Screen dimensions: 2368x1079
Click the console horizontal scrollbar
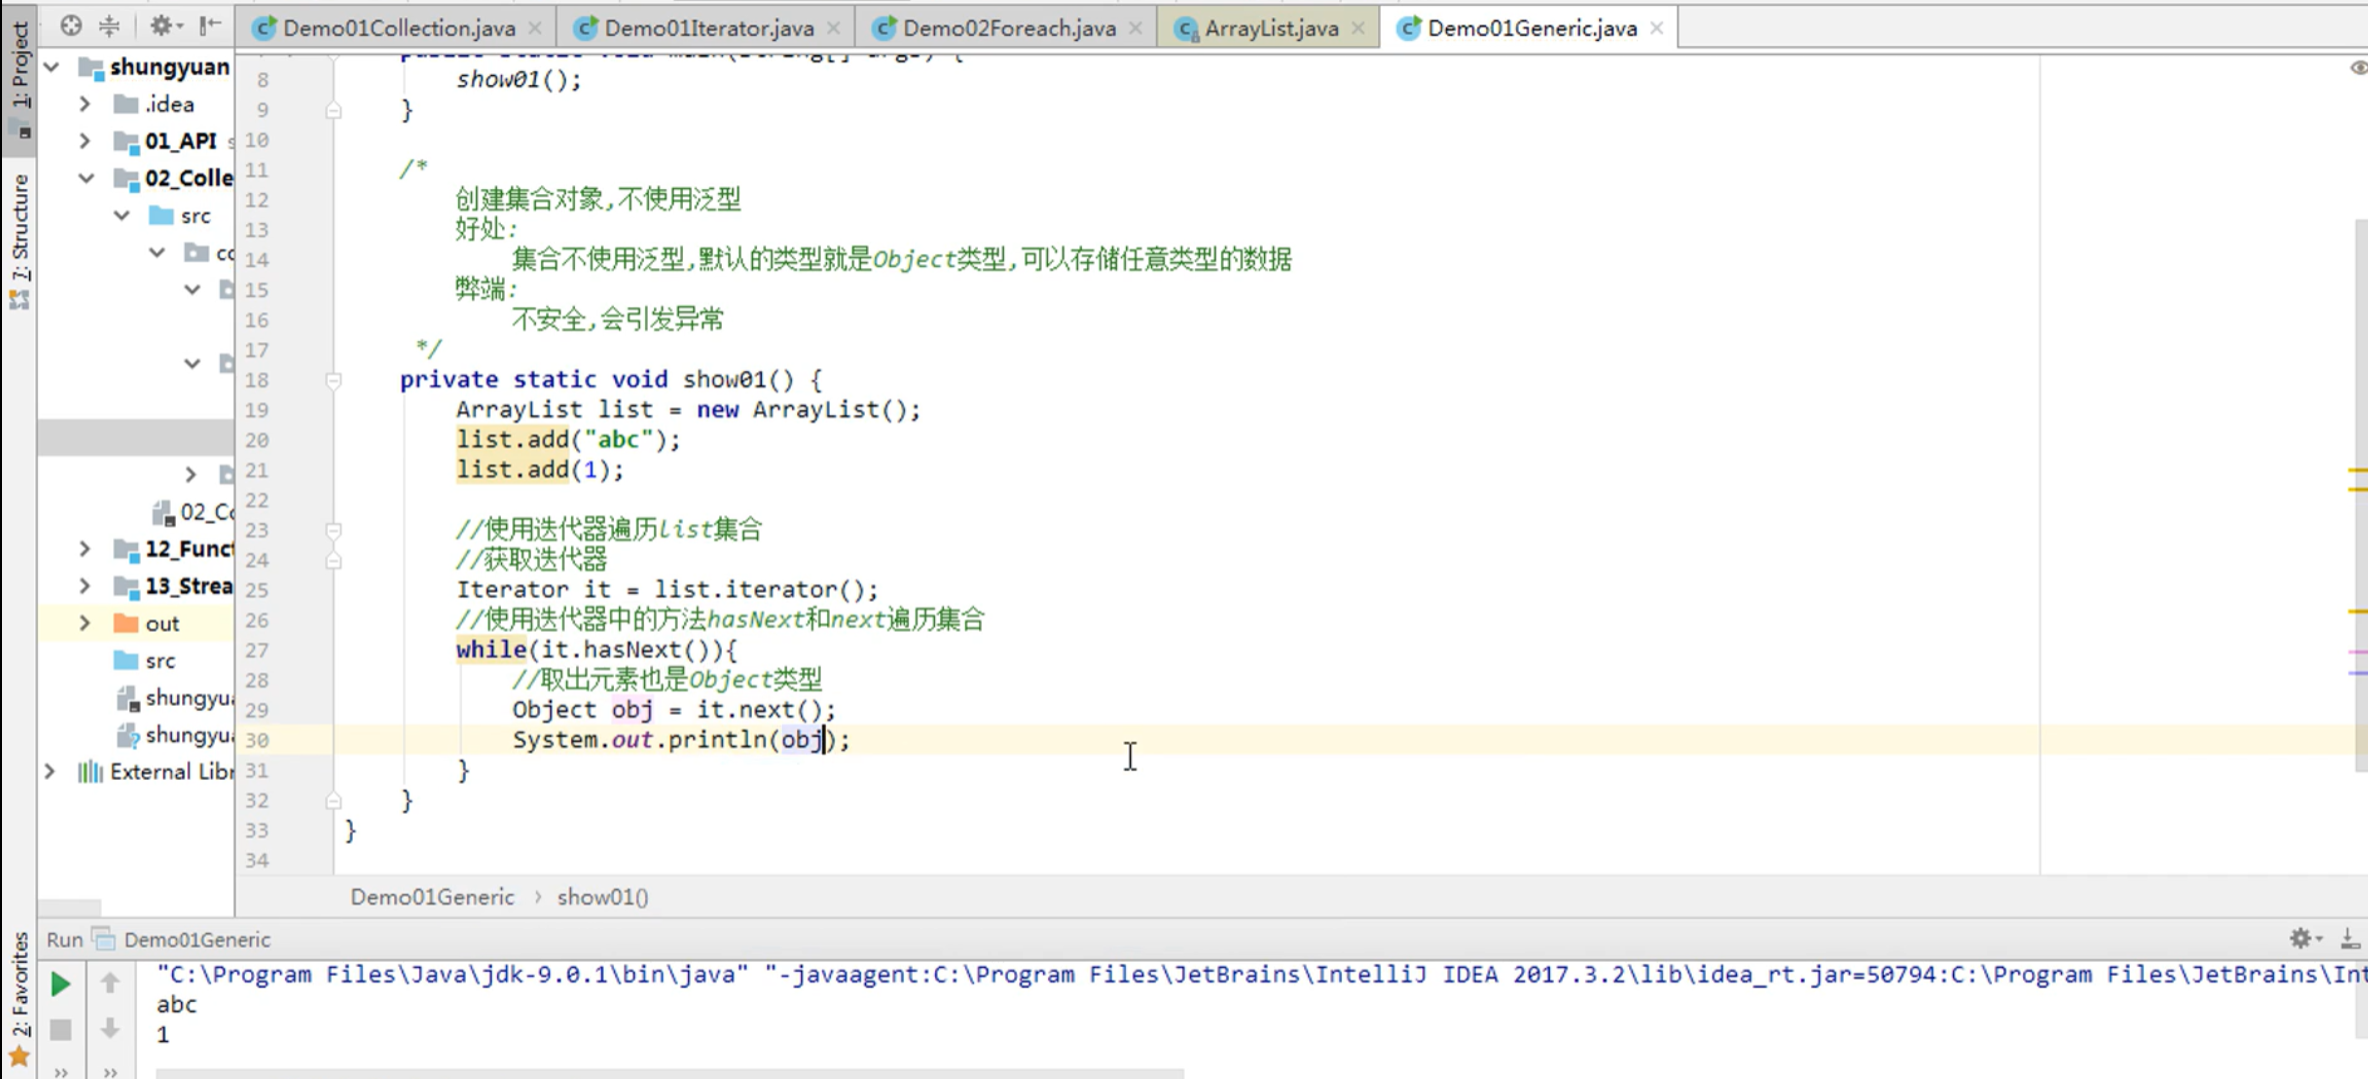(670, 1074)
